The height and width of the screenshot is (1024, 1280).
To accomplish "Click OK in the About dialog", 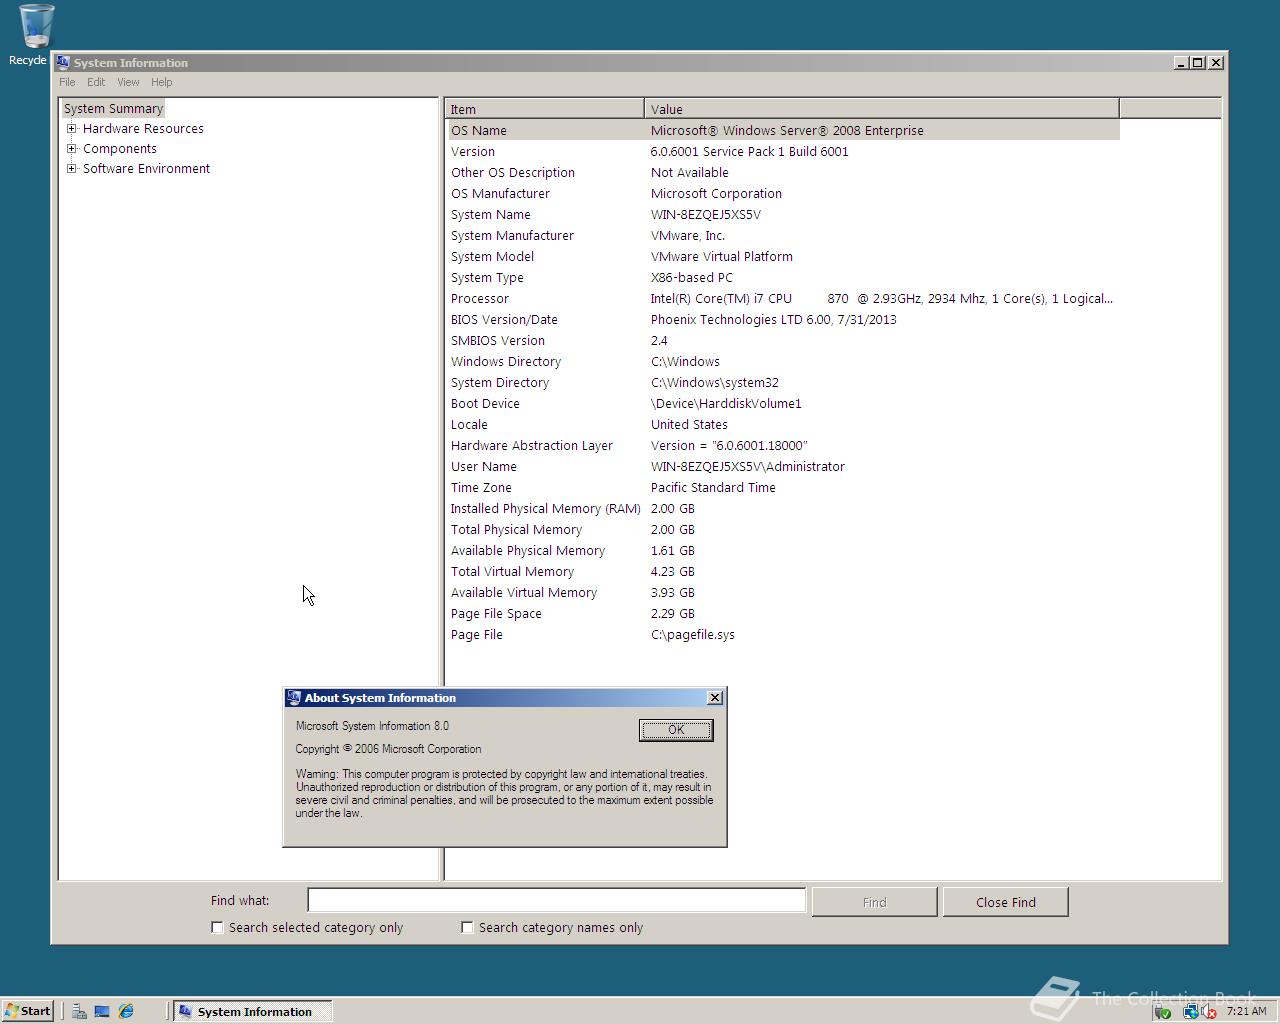I will pyautogui.click(x=676, y=730).
